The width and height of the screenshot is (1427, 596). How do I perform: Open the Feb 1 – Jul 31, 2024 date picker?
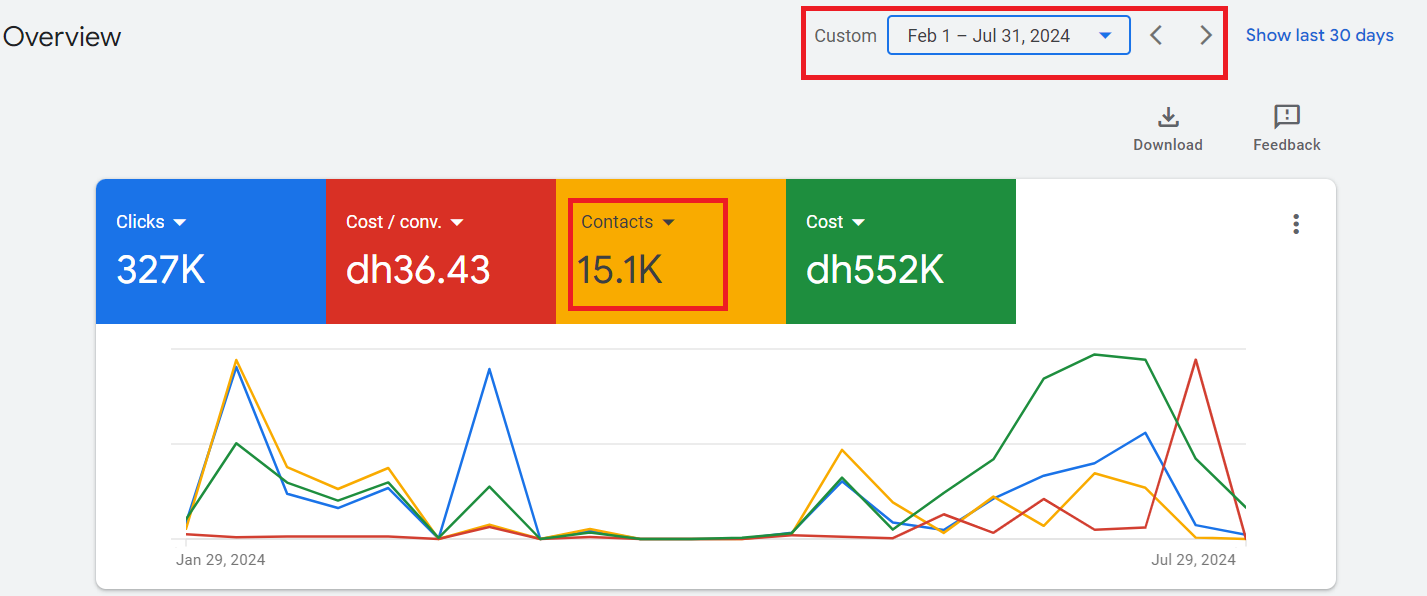coord(1009,35)
